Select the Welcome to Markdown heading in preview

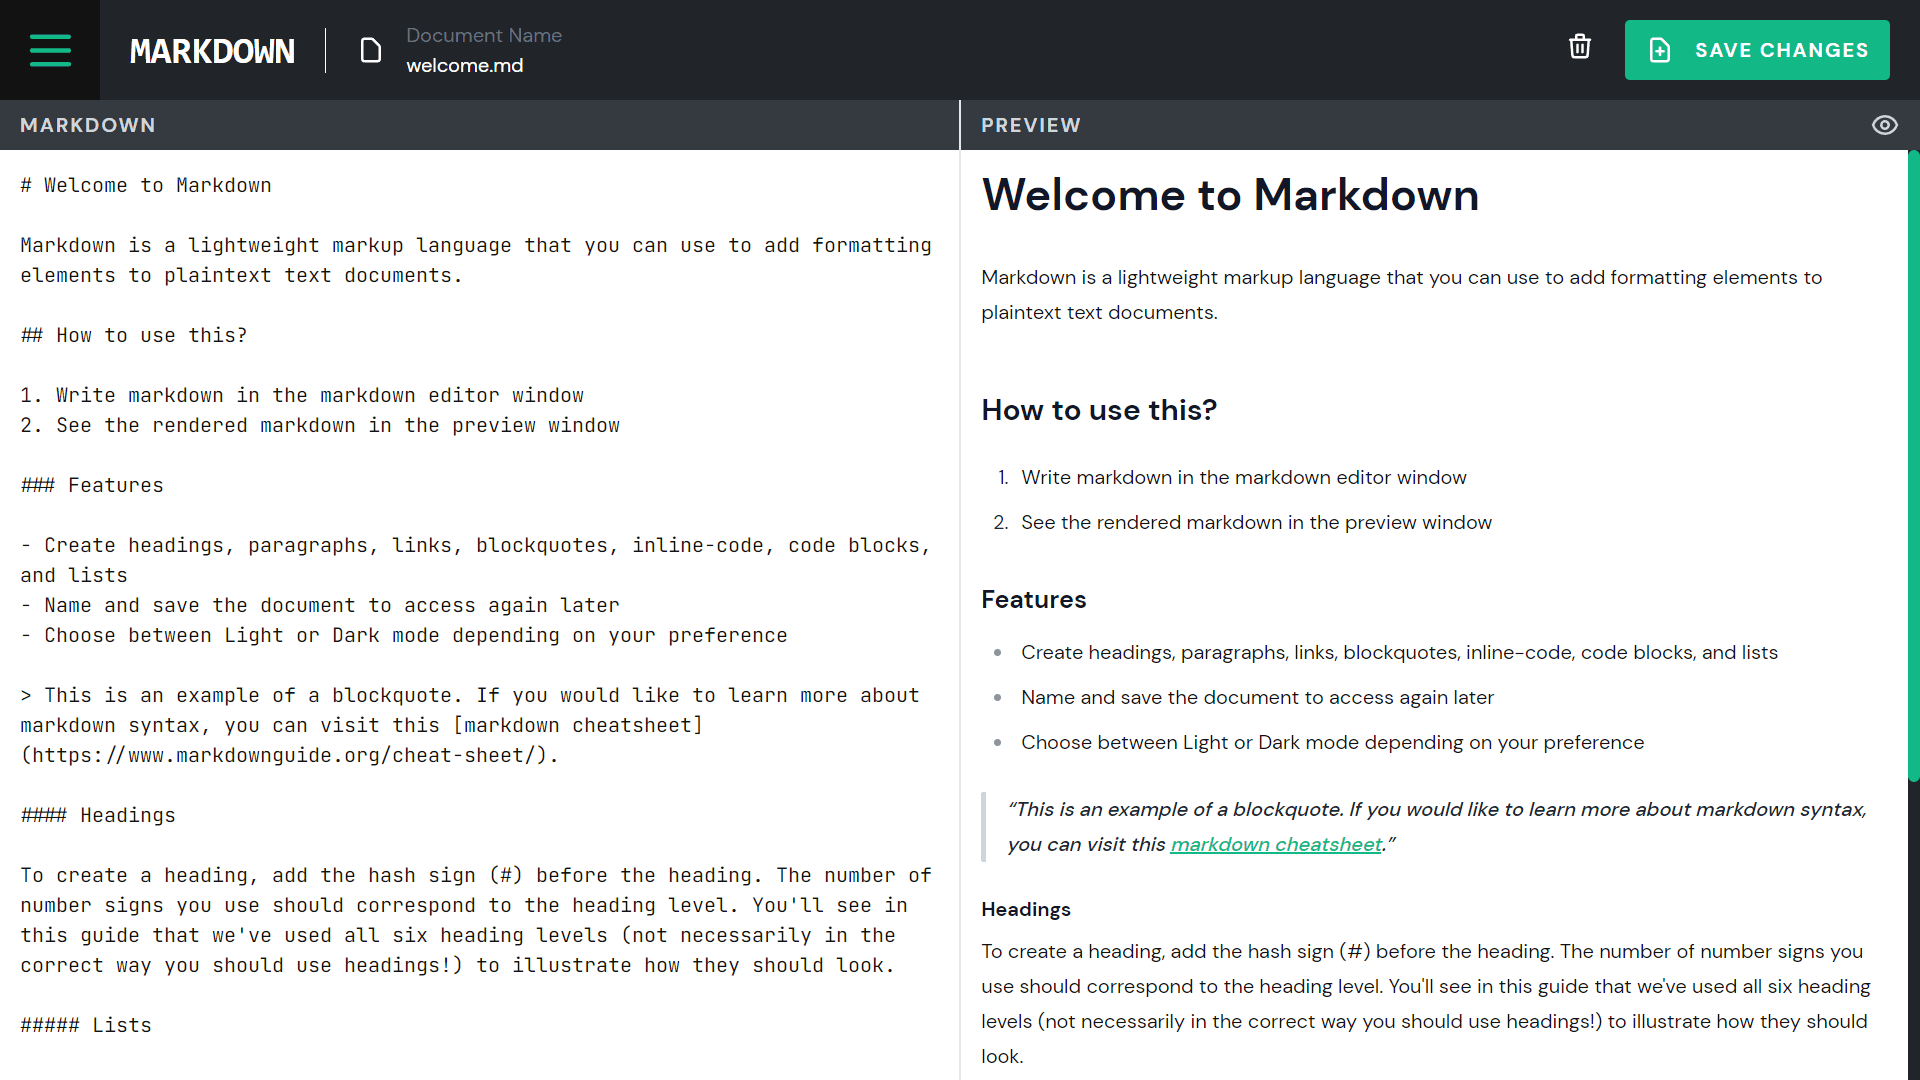tap(1230, 195)
